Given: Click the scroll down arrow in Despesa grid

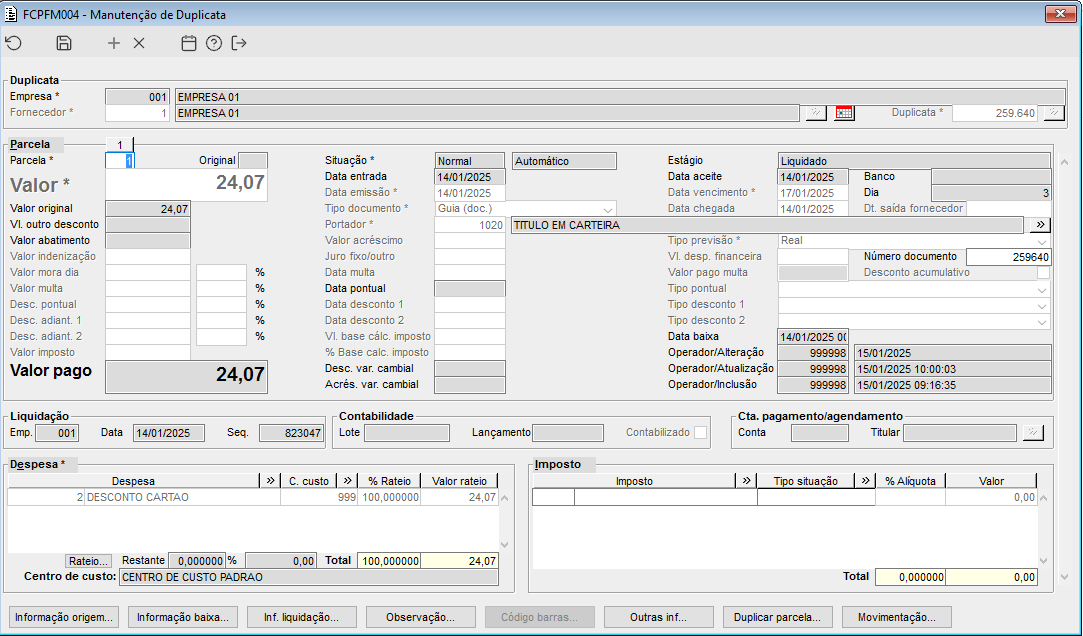Looking at the screenshot, I should [504, 545].
